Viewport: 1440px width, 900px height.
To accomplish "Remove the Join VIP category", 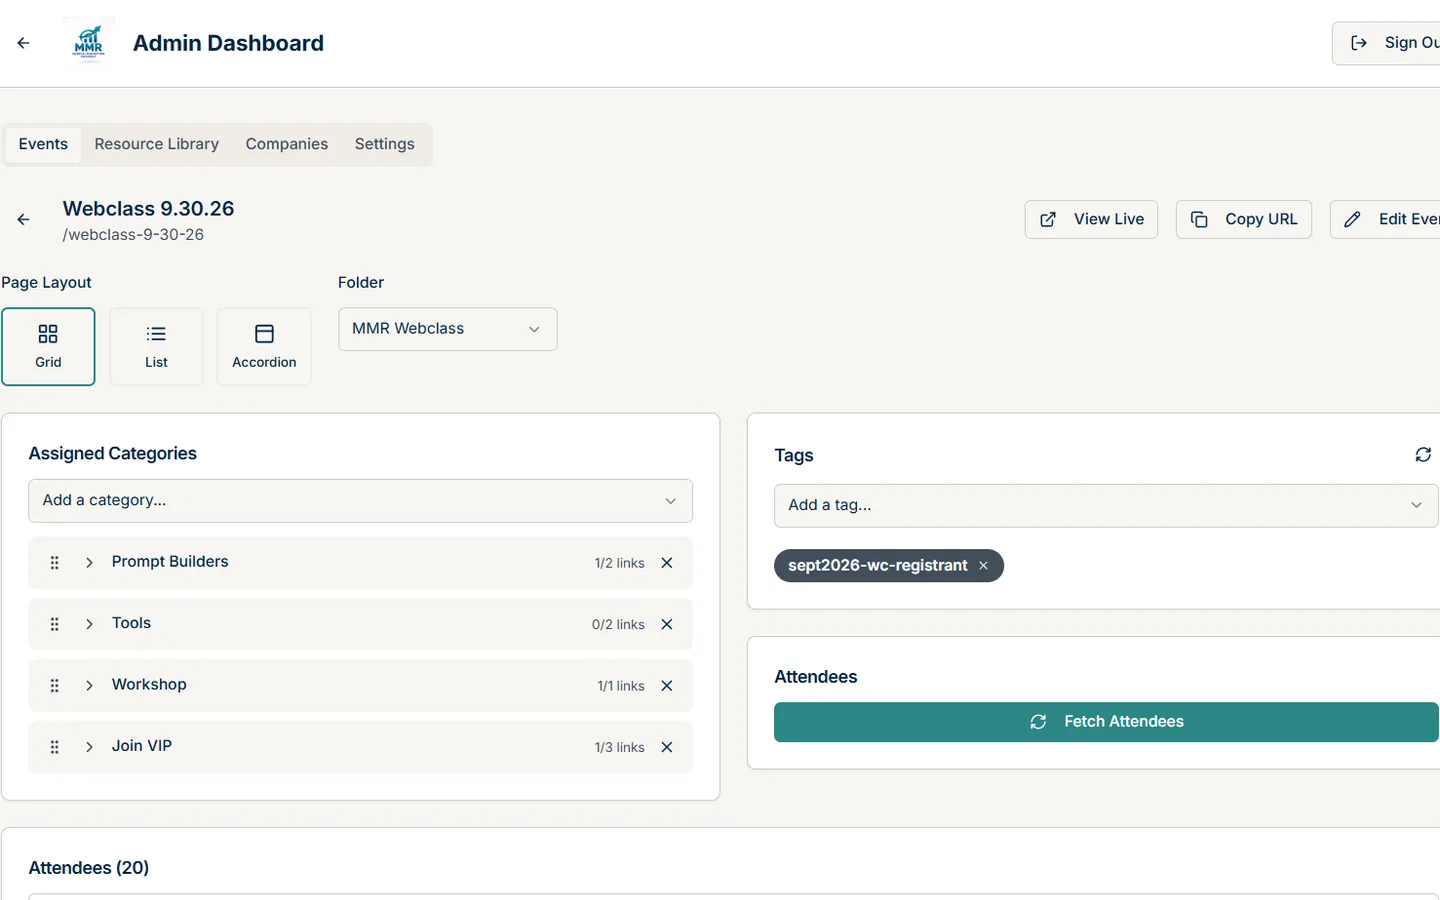I will [x=667, y=748].
